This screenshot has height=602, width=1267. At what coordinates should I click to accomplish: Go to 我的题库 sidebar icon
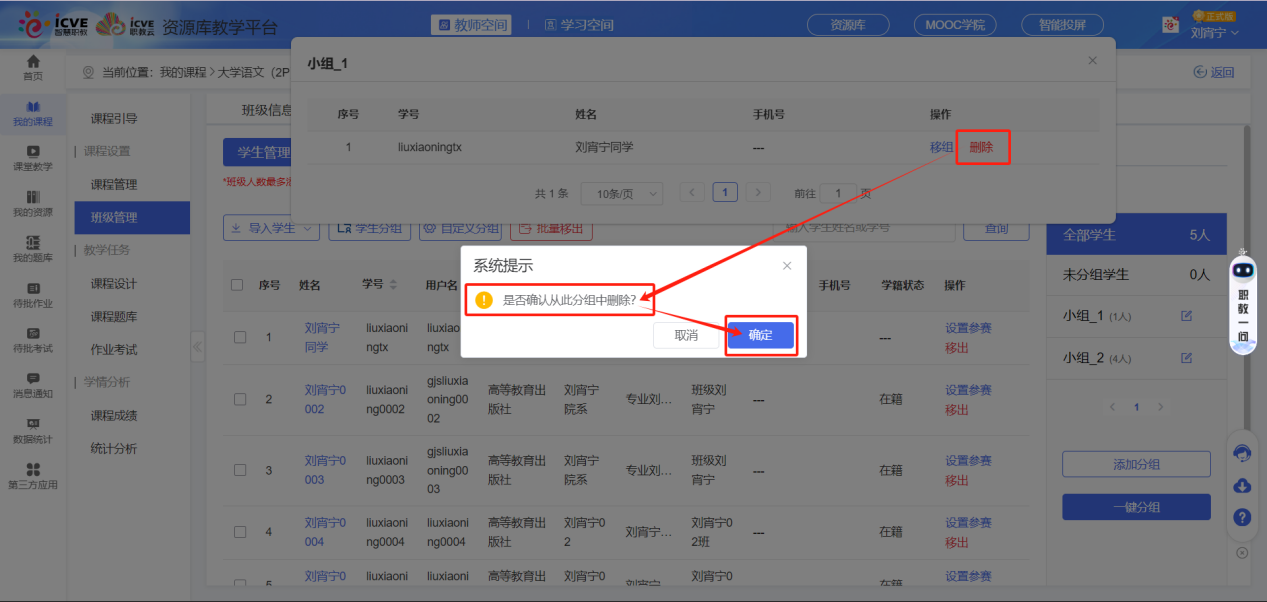coord(33,248)
